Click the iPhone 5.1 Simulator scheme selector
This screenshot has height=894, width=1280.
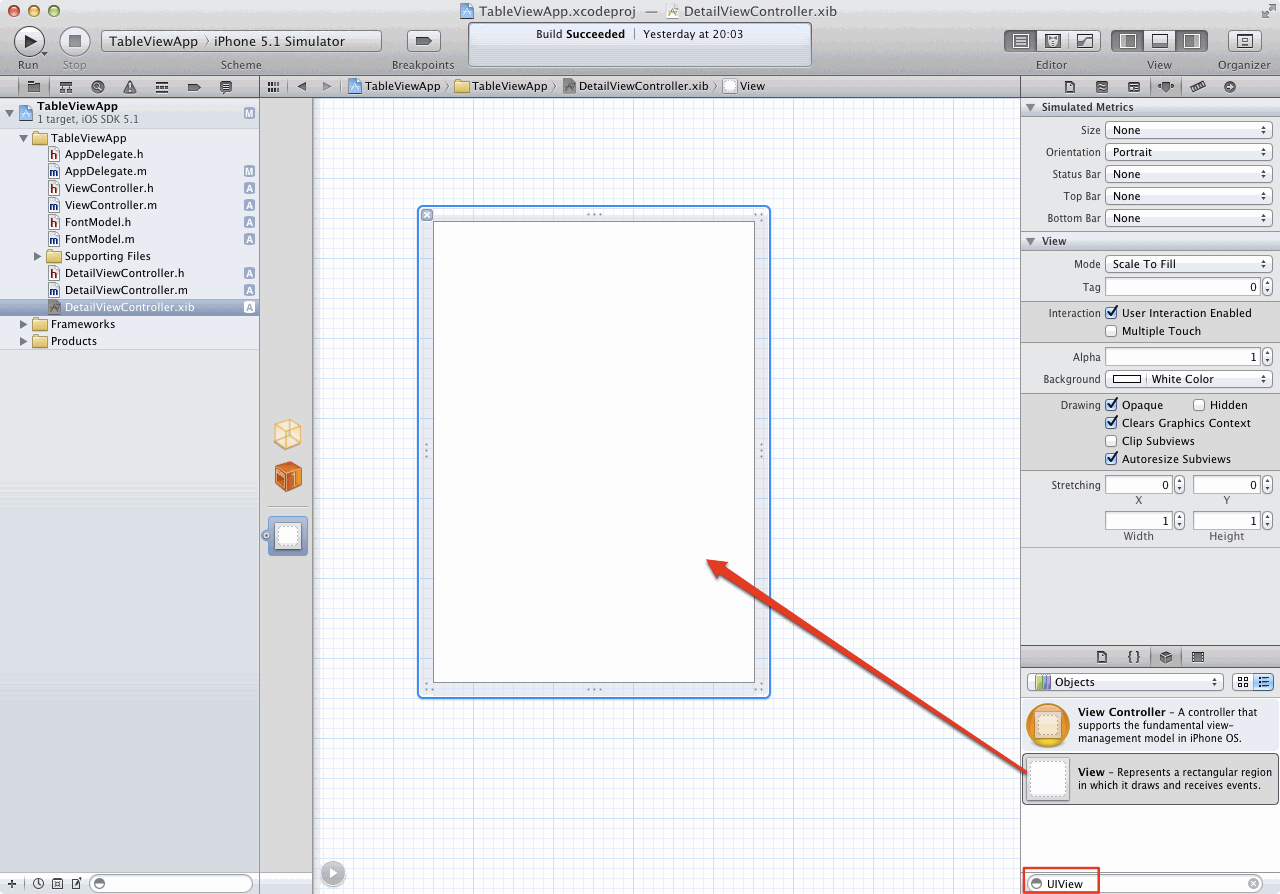(x=279, y=41)
